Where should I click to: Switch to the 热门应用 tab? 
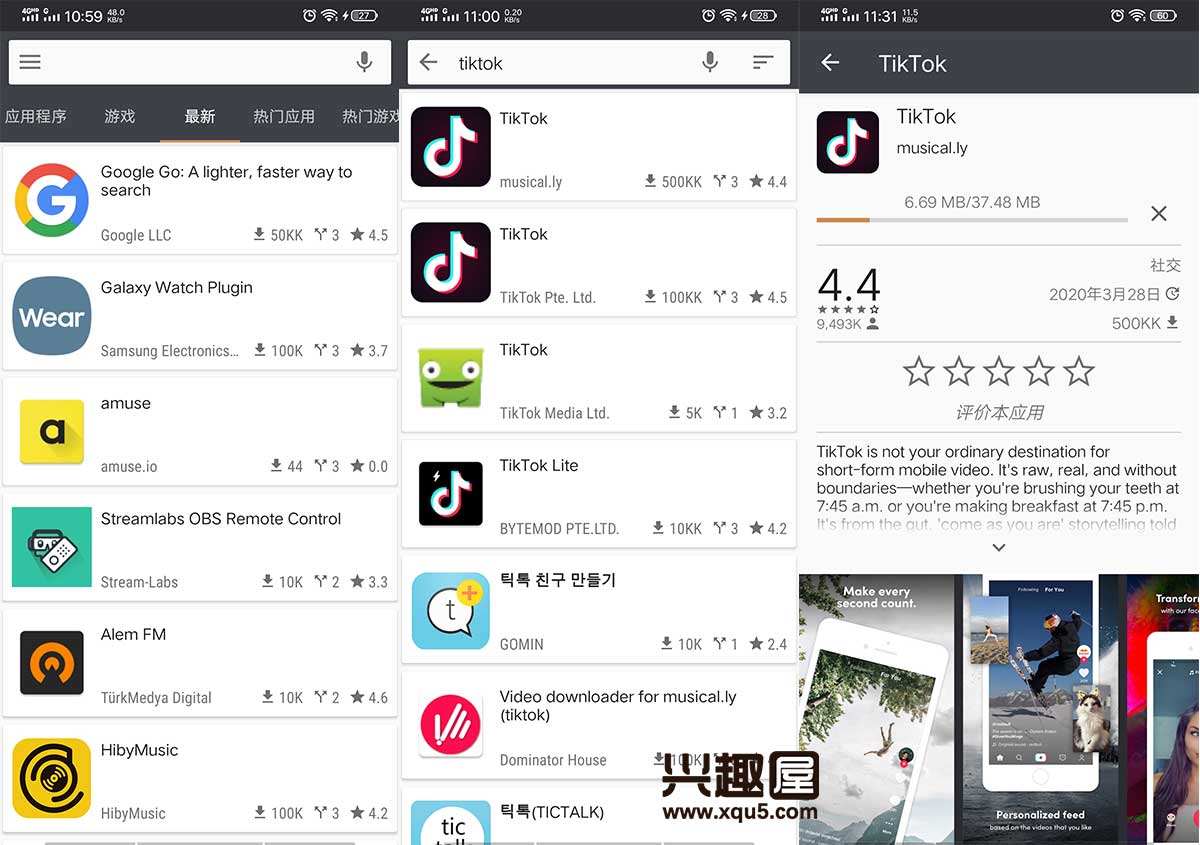point(284,116)
